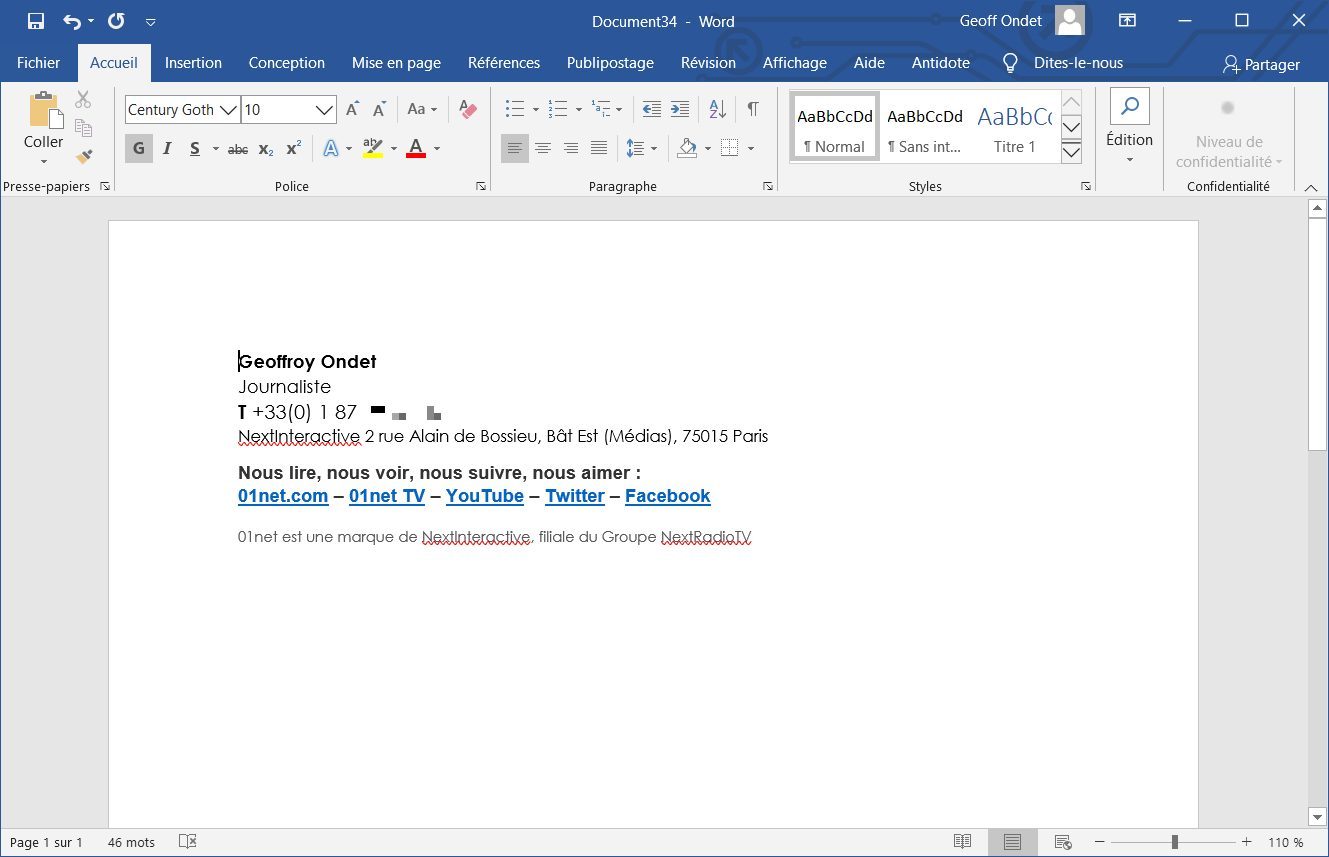Follow the Twitter hyperlink
Viewport: 1329px width, 857px height.
click(575, 496)
